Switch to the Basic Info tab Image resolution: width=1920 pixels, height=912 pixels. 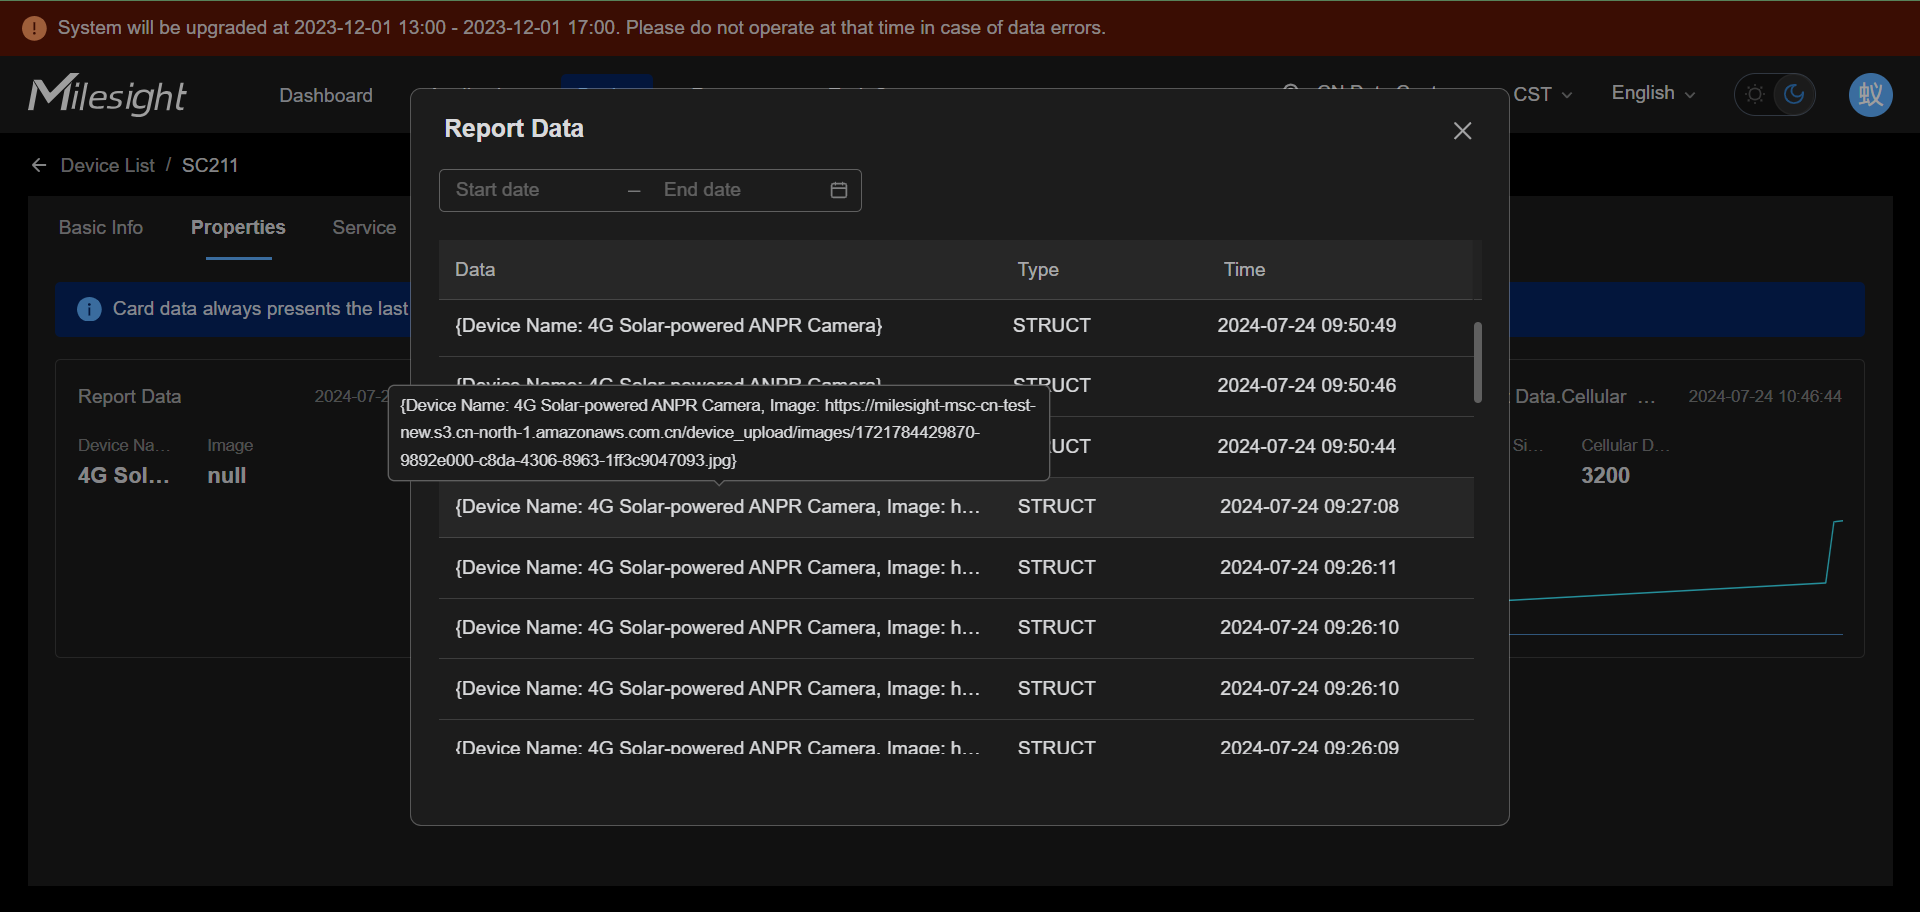tap(101, 227)
